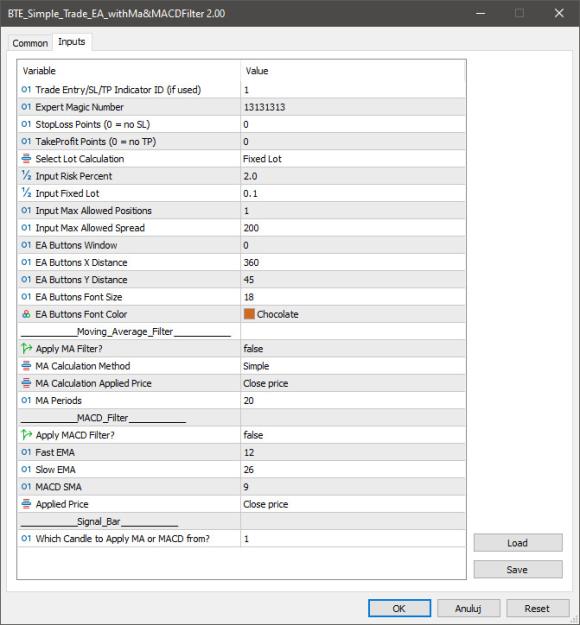The image size is (580, 625).
Task: Edit EA Buttons Font Size value 18
Action: point(353,297)
